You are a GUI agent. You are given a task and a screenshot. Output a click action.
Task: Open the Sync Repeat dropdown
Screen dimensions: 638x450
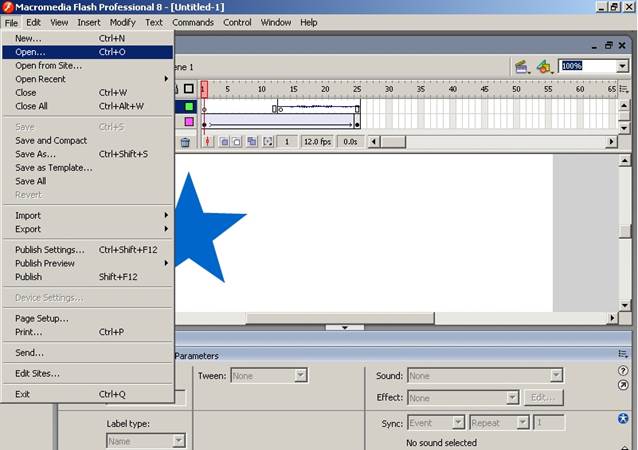click(x=522, y=422)
